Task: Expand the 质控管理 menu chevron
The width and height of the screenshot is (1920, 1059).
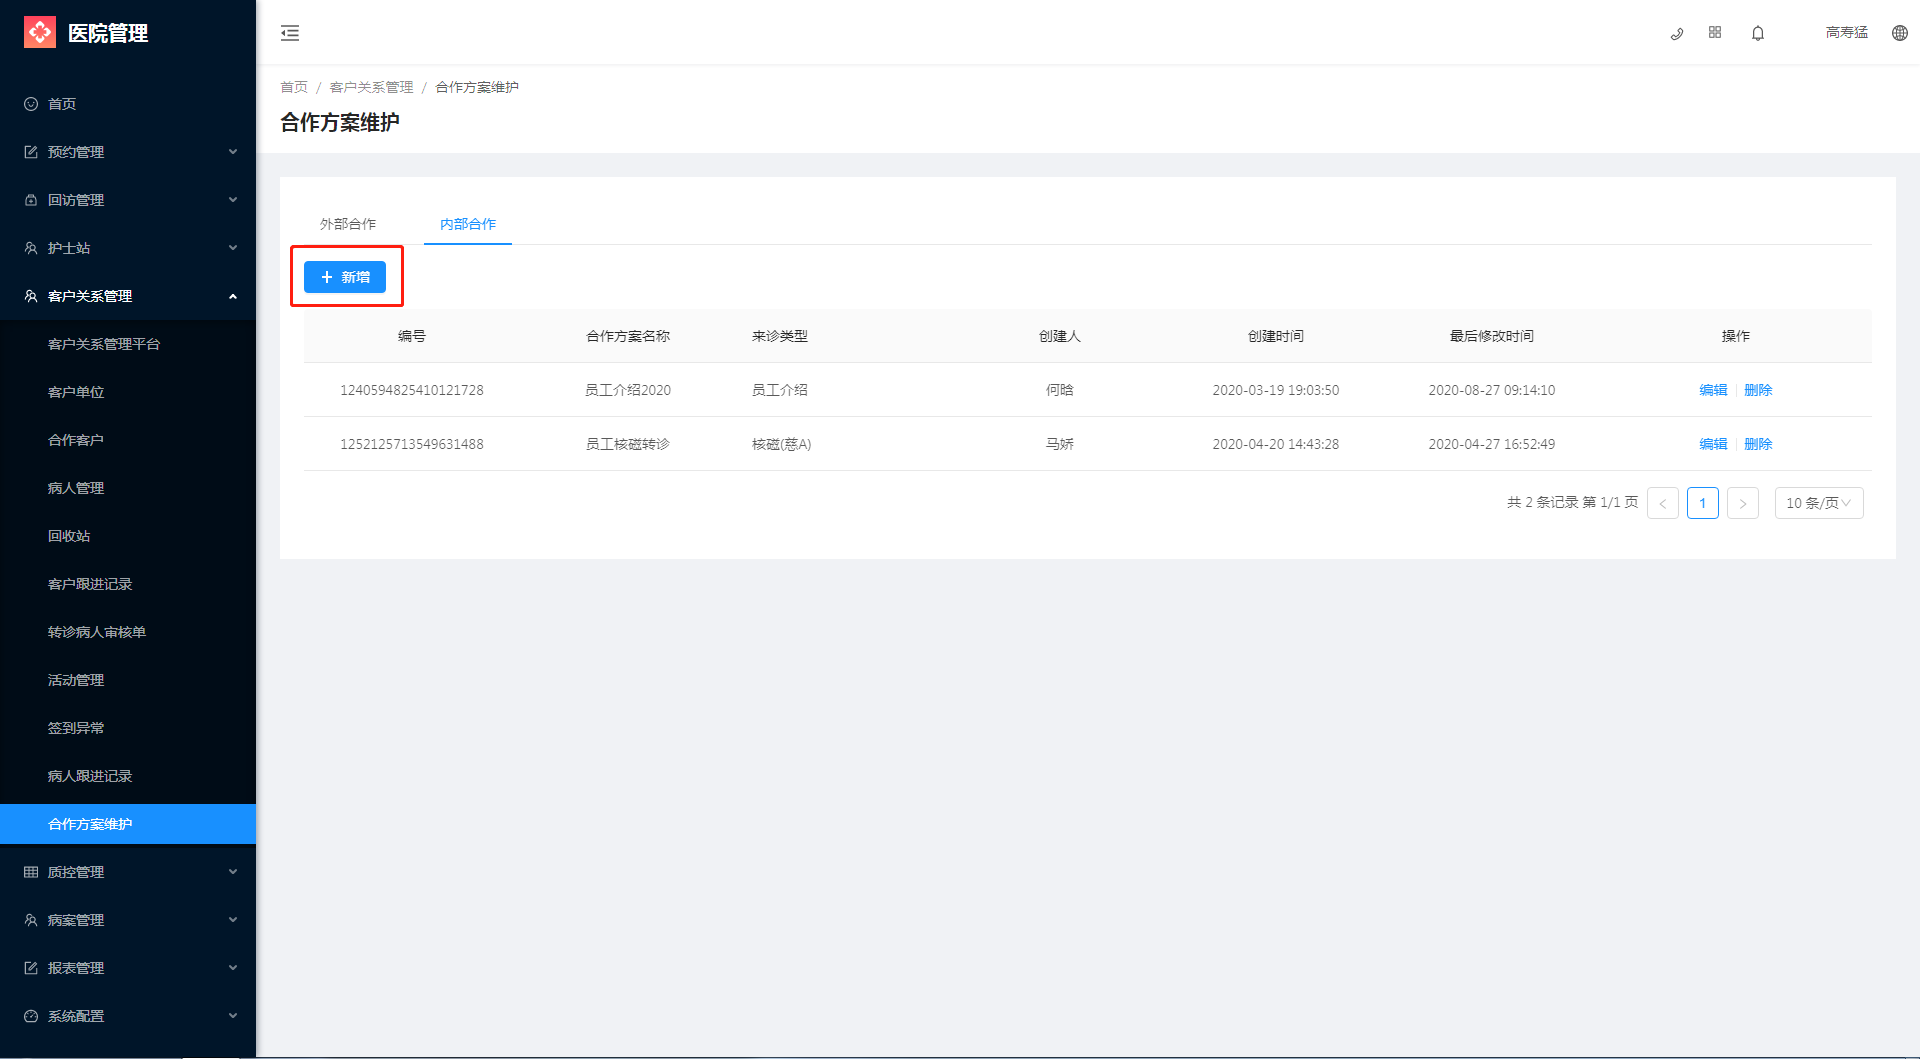Action: coord(233,872)
